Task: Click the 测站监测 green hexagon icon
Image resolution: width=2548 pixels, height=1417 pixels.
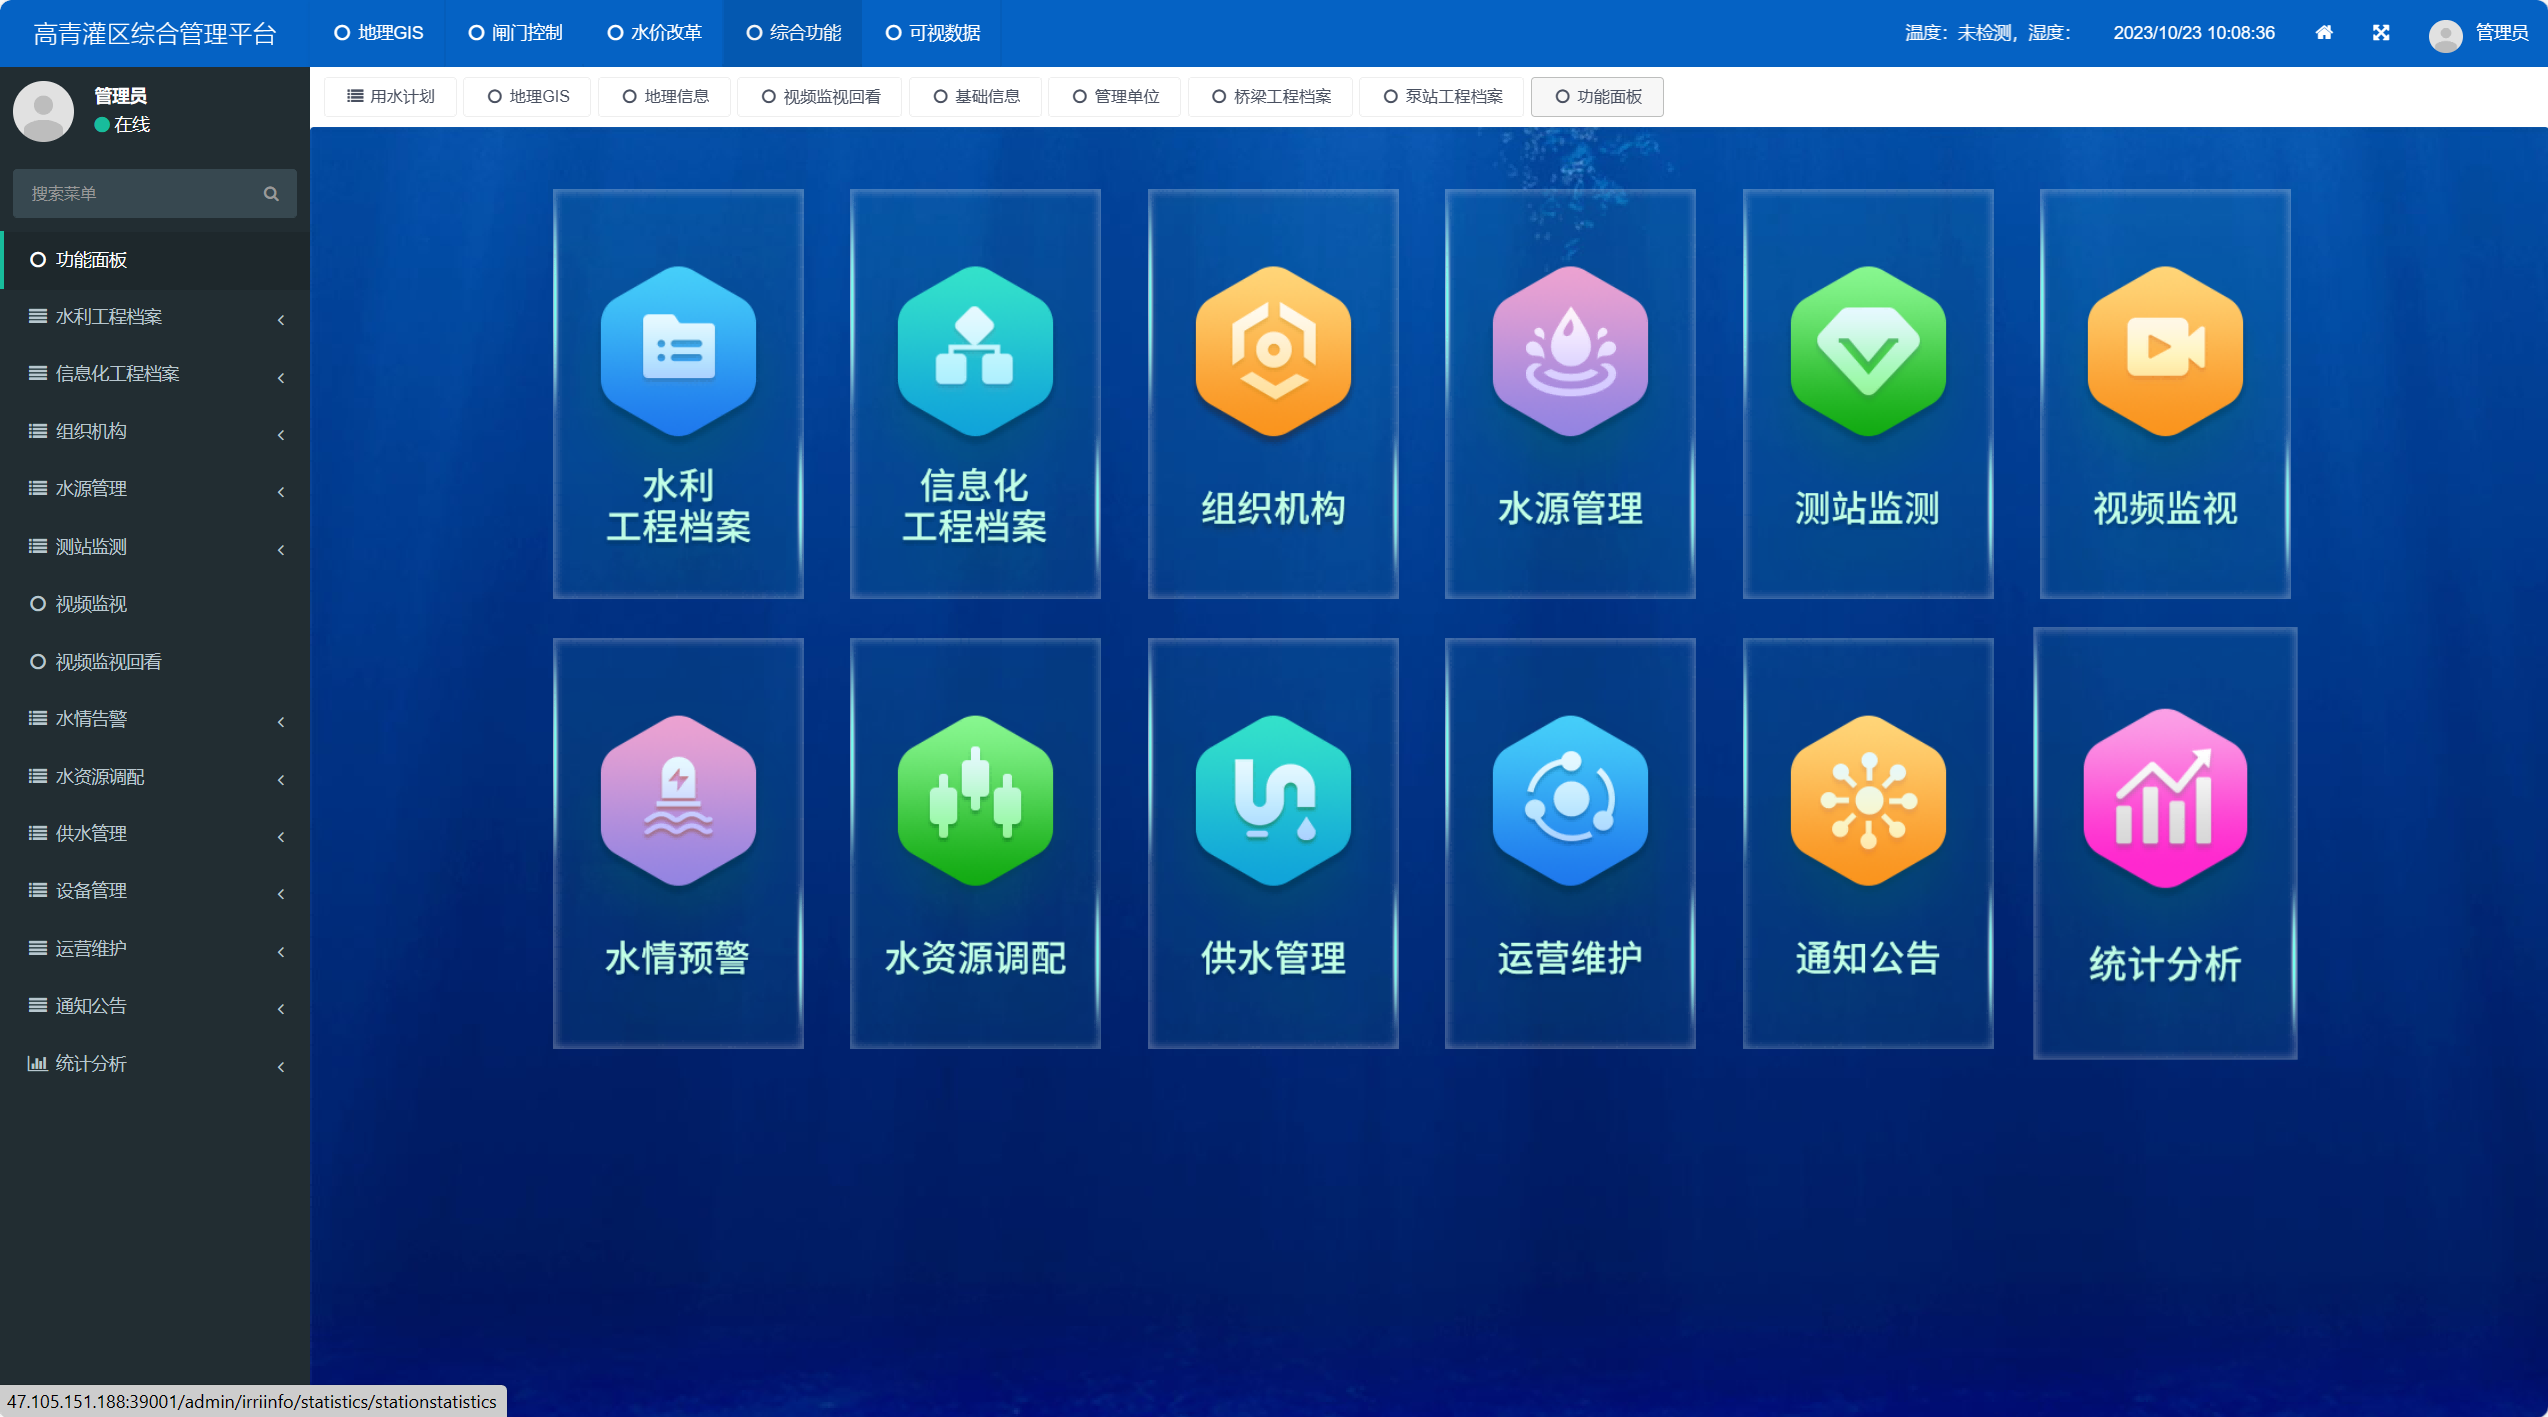Action: [1868, 351]
